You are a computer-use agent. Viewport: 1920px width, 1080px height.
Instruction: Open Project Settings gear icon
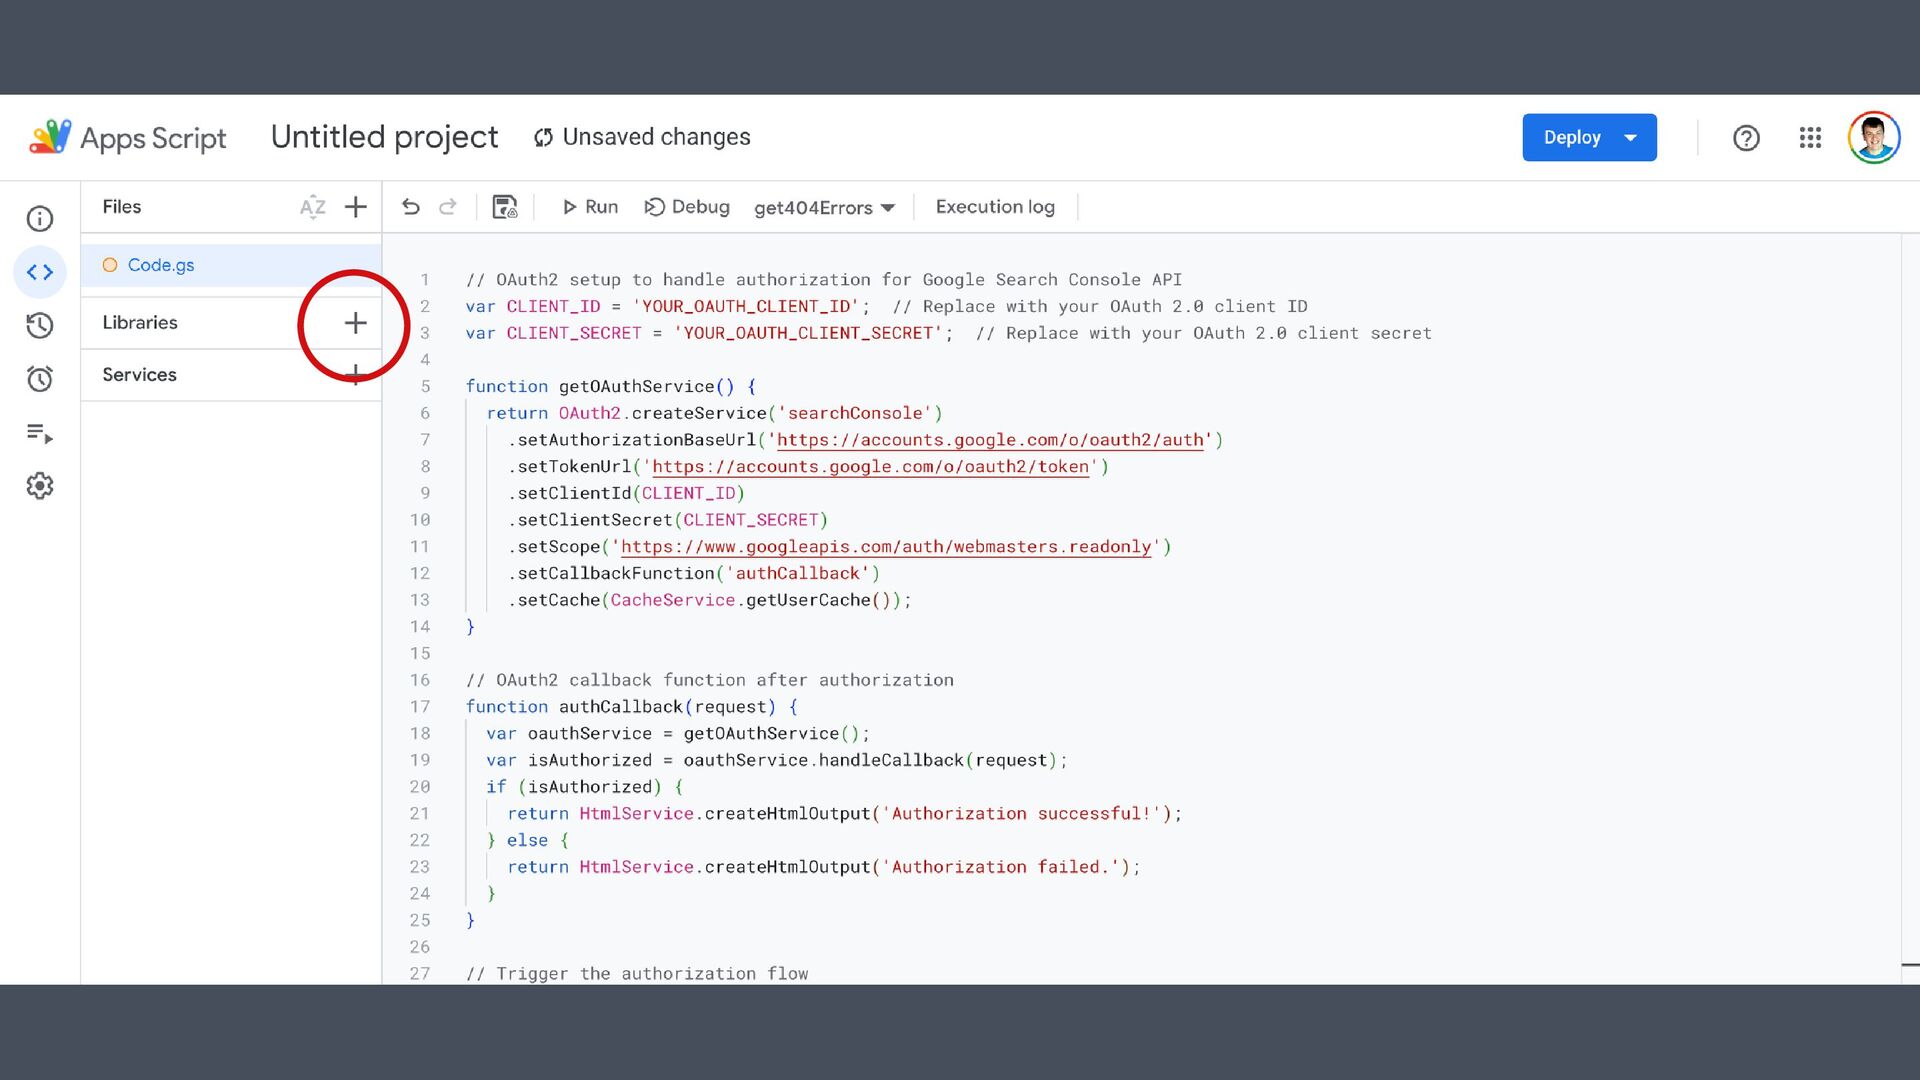(x=40, y=486)
